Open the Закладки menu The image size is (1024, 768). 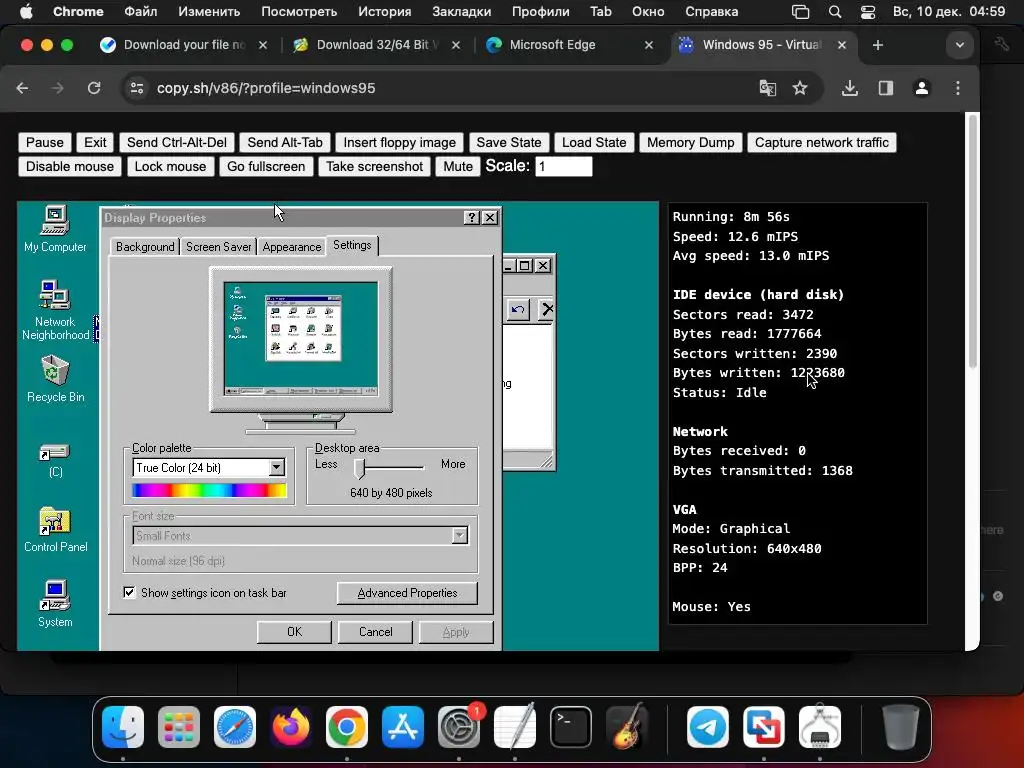coord(461,12)
